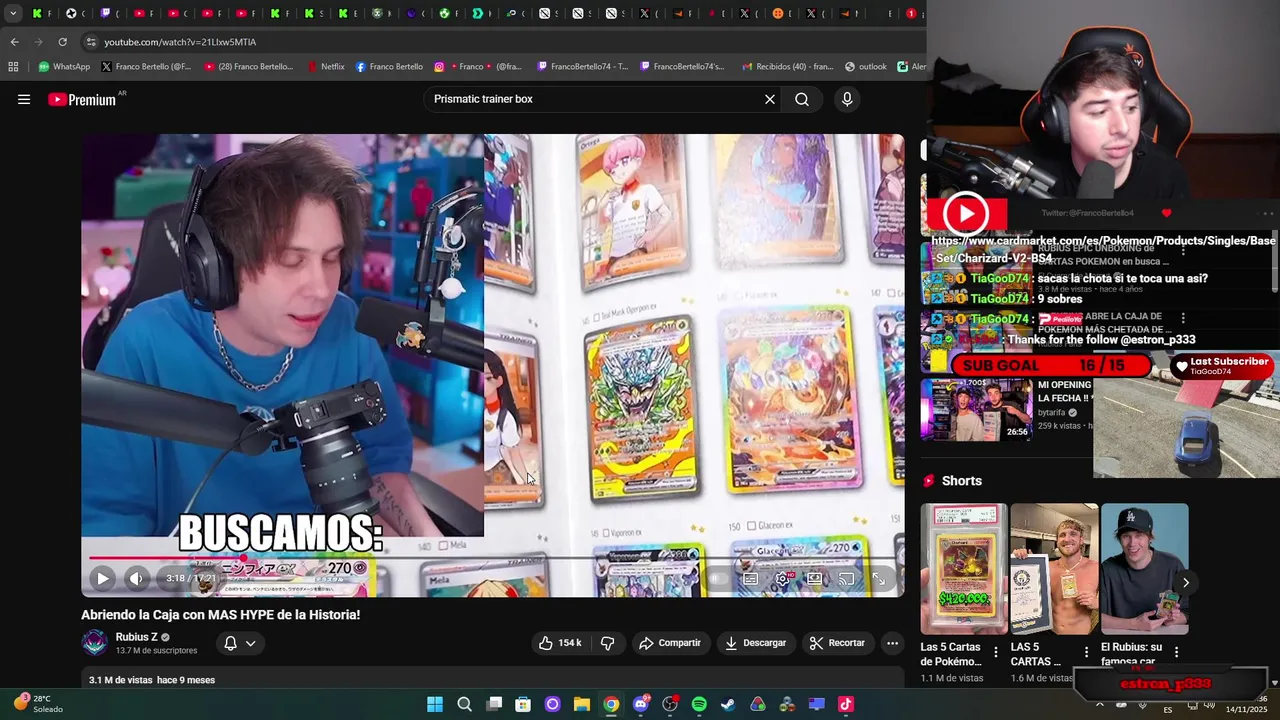Clear the search text with the X
Image resolution: width=1280 pixels, height=720 pixels.
click(x=770, y=99)
